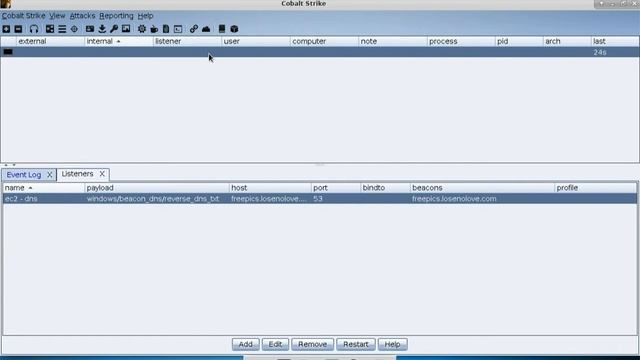
Task: Select the 'ec2 - dns' listener name
Action: [21, 199]
